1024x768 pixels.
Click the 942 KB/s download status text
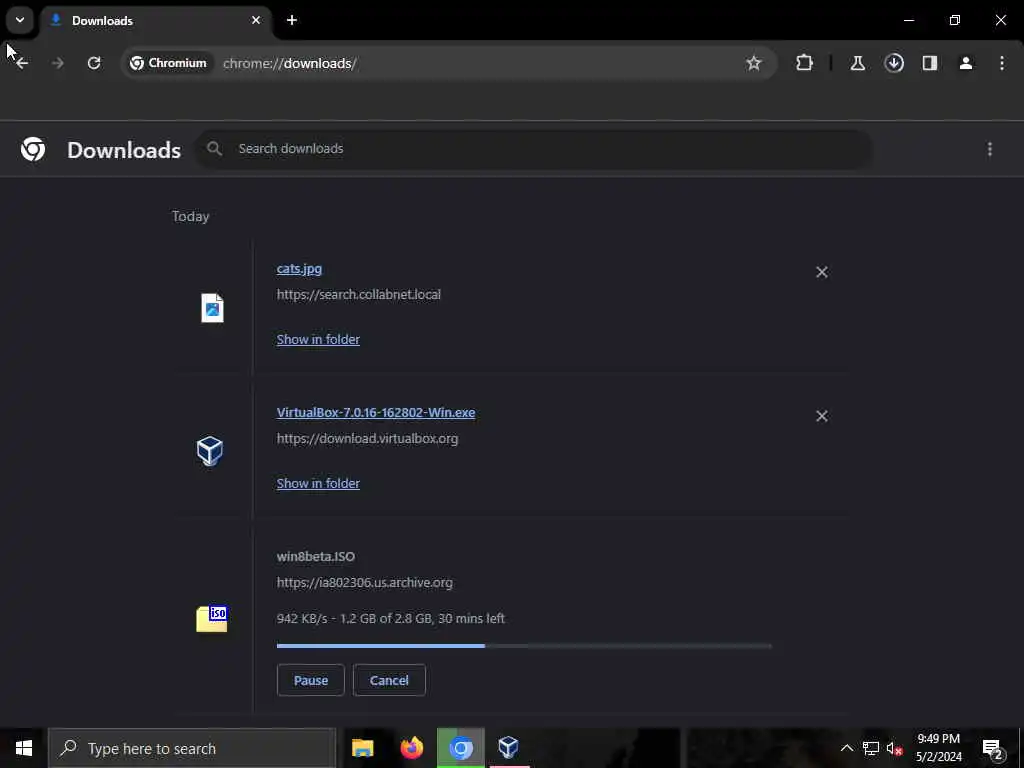pos(391,618)
